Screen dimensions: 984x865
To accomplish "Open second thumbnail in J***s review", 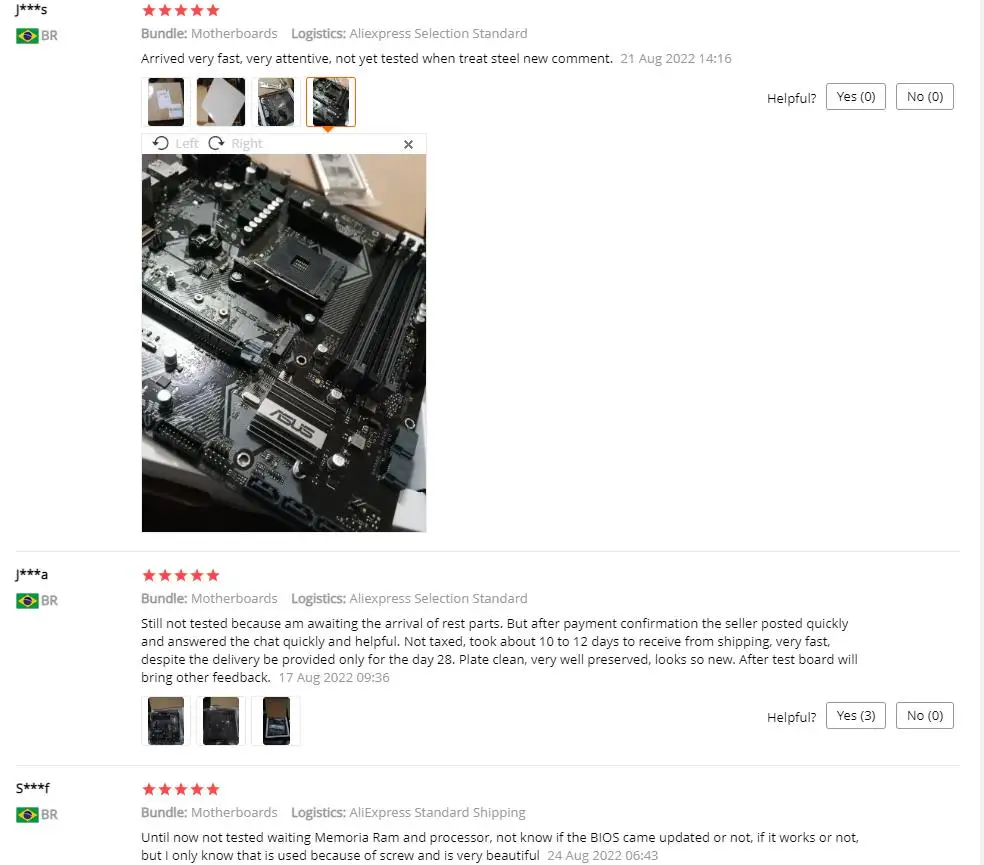I will click(x=221, y=102).
